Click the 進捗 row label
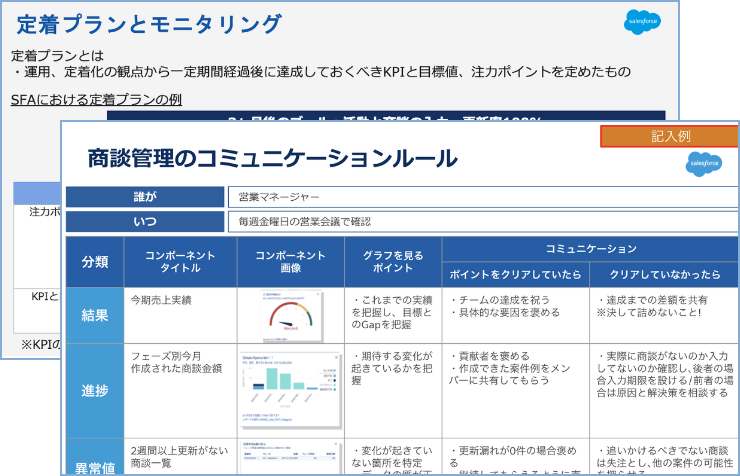Viewport: 740px width, 476px height. coord(95,390)
